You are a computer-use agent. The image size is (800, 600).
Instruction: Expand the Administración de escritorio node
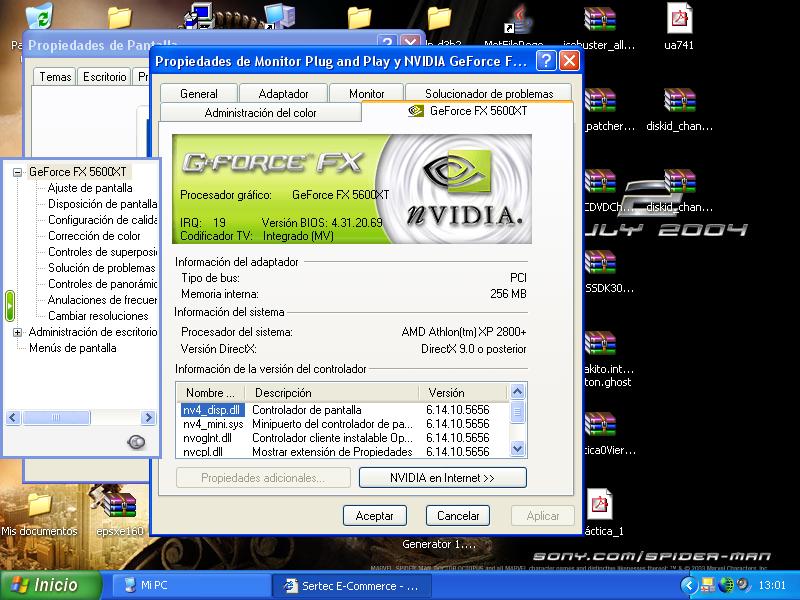pos(17,333)
